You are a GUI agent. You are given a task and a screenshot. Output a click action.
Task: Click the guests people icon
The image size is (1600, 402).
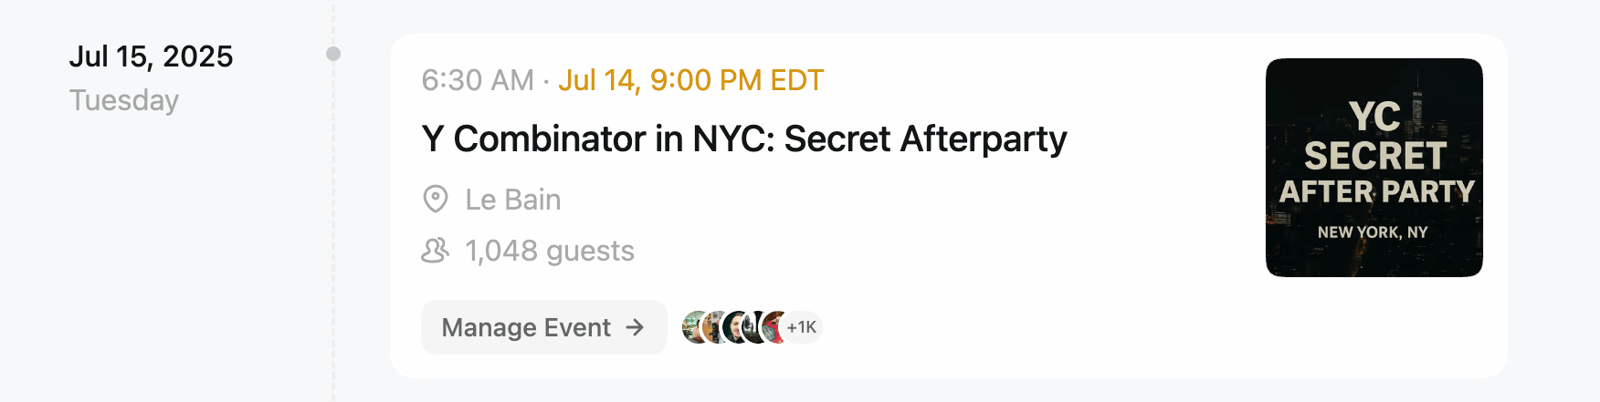[x=435, y=250]
